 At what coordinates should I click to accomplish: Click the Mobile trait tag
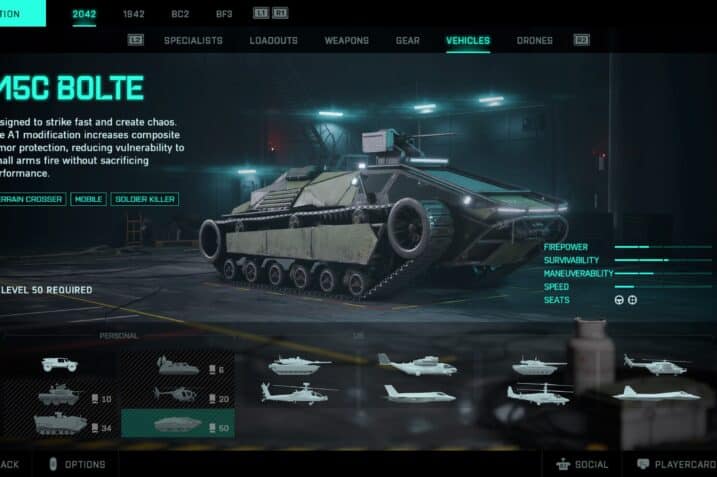pyautogui.click(x=88, y=199)
